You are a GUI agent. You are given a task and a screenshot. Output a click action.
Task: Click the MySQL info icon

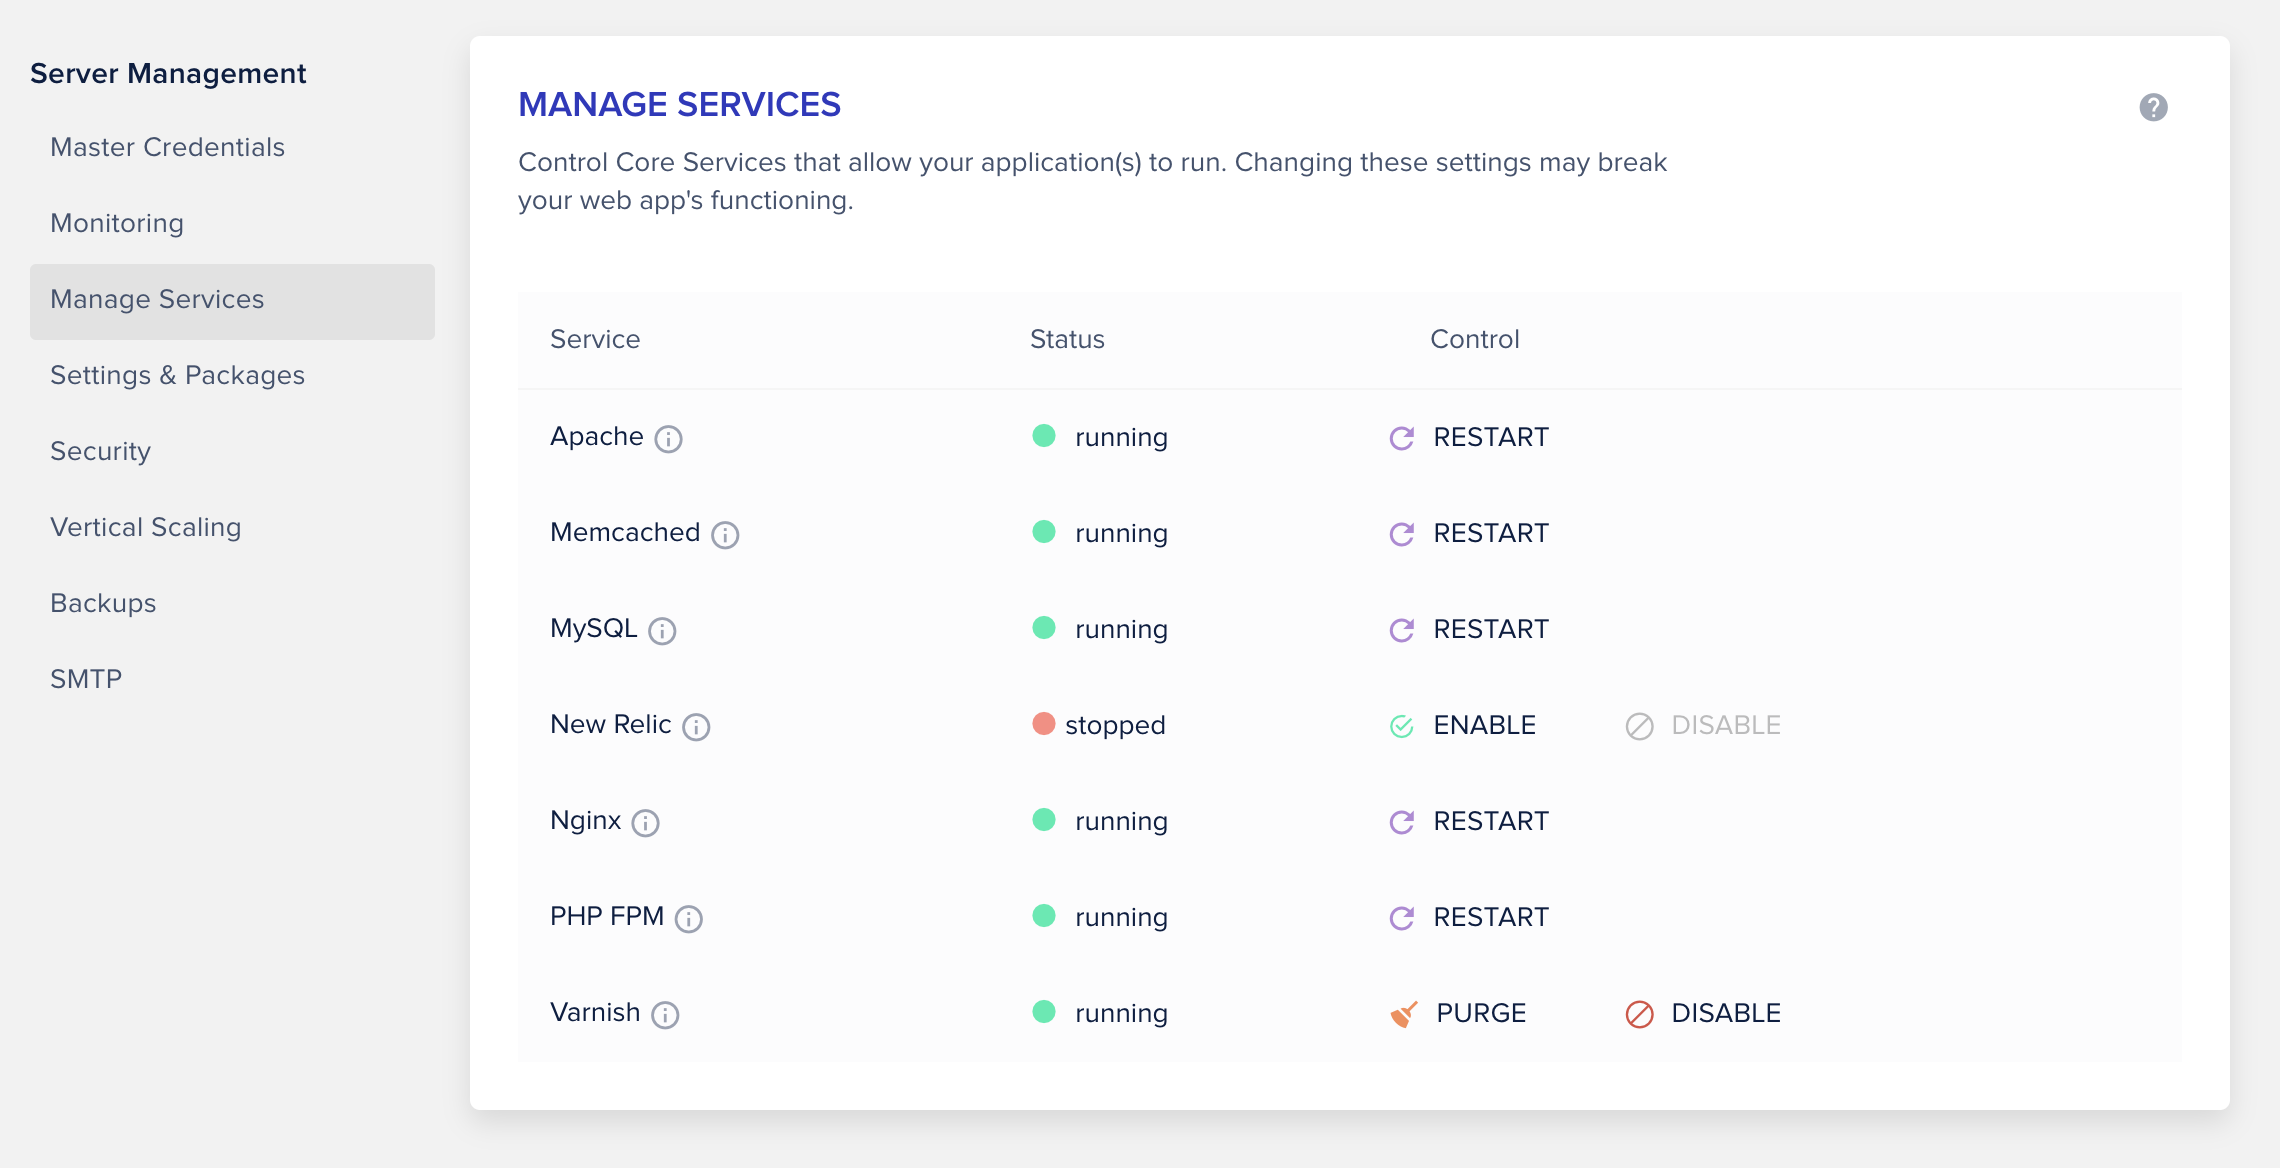(662, 631)
